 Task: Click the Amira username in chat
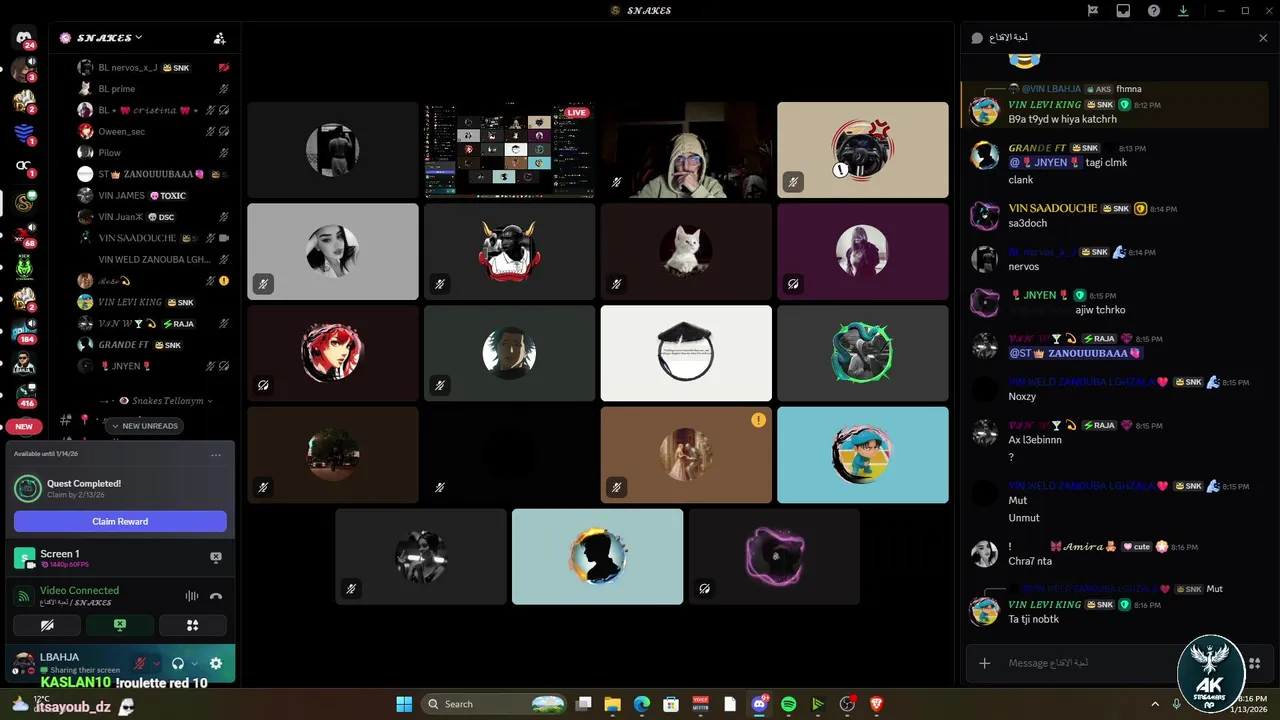1082,547
